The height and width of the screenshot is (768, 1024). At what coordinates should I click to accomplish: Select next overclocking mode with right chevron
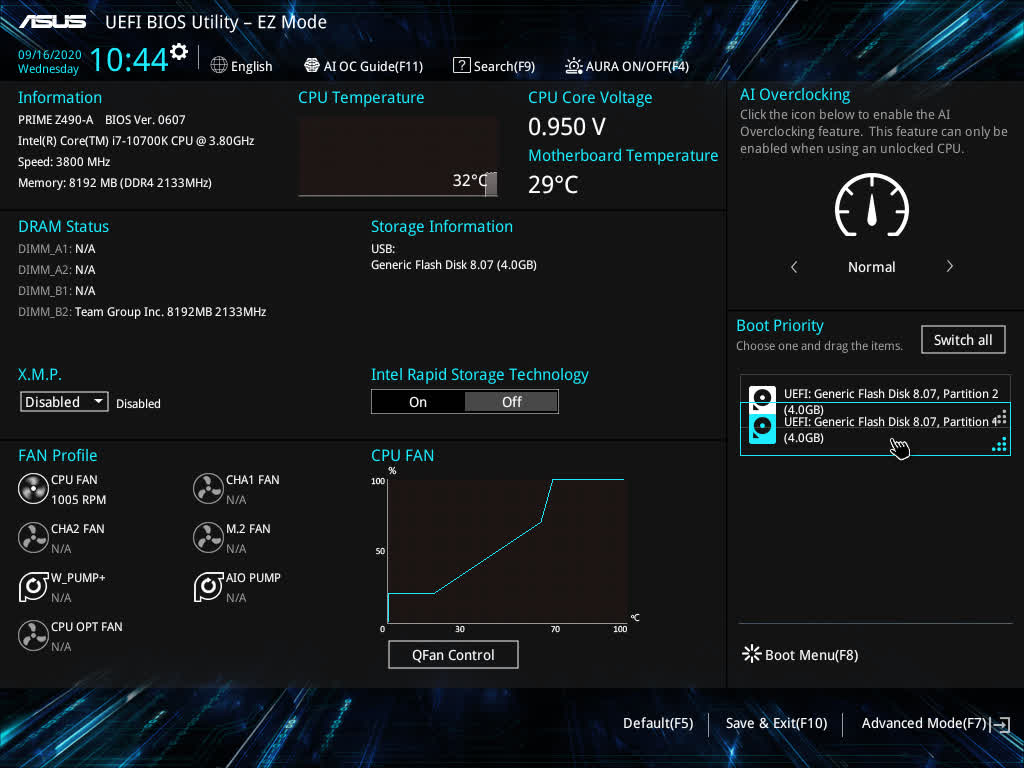[x=950, y=266]
